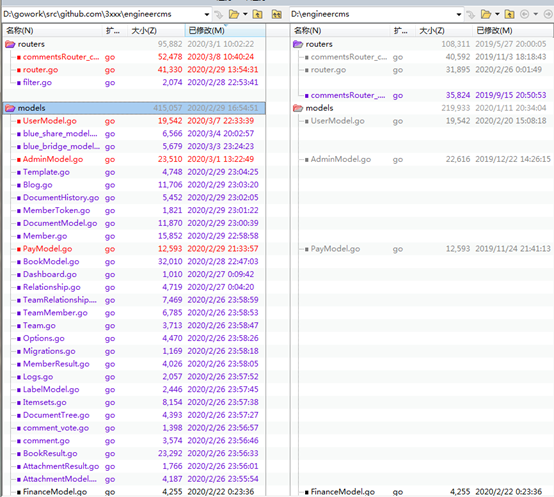Click the right pane back navigation icon
The image size is (554, 497).
click(x=525, y=14)
